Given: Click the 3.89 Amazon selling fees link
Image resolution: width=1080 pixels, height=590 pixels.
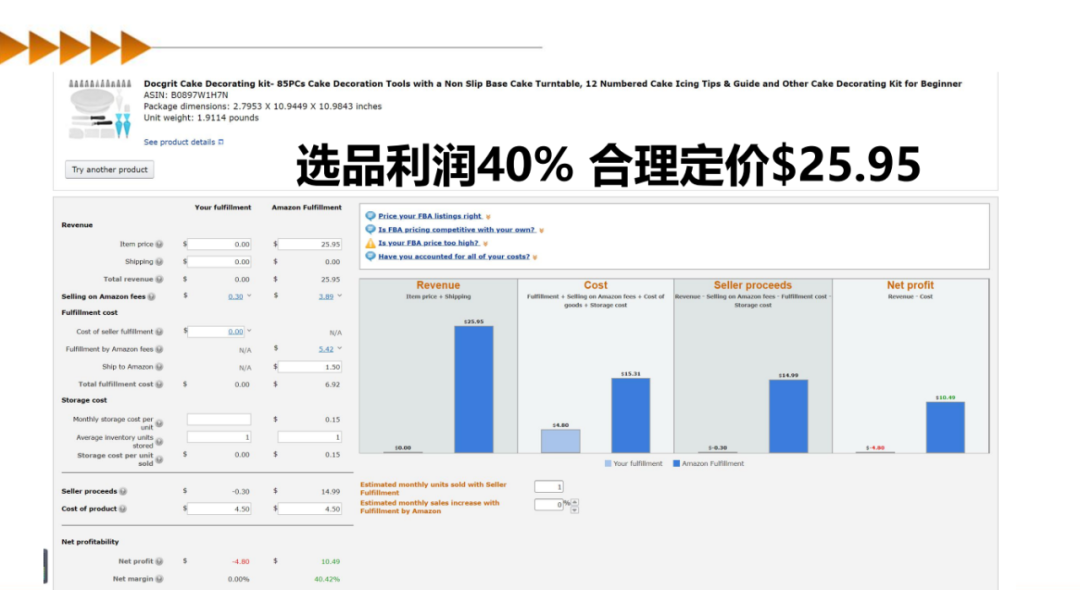Looking at the screenshot, I should (x=326, y=297).
